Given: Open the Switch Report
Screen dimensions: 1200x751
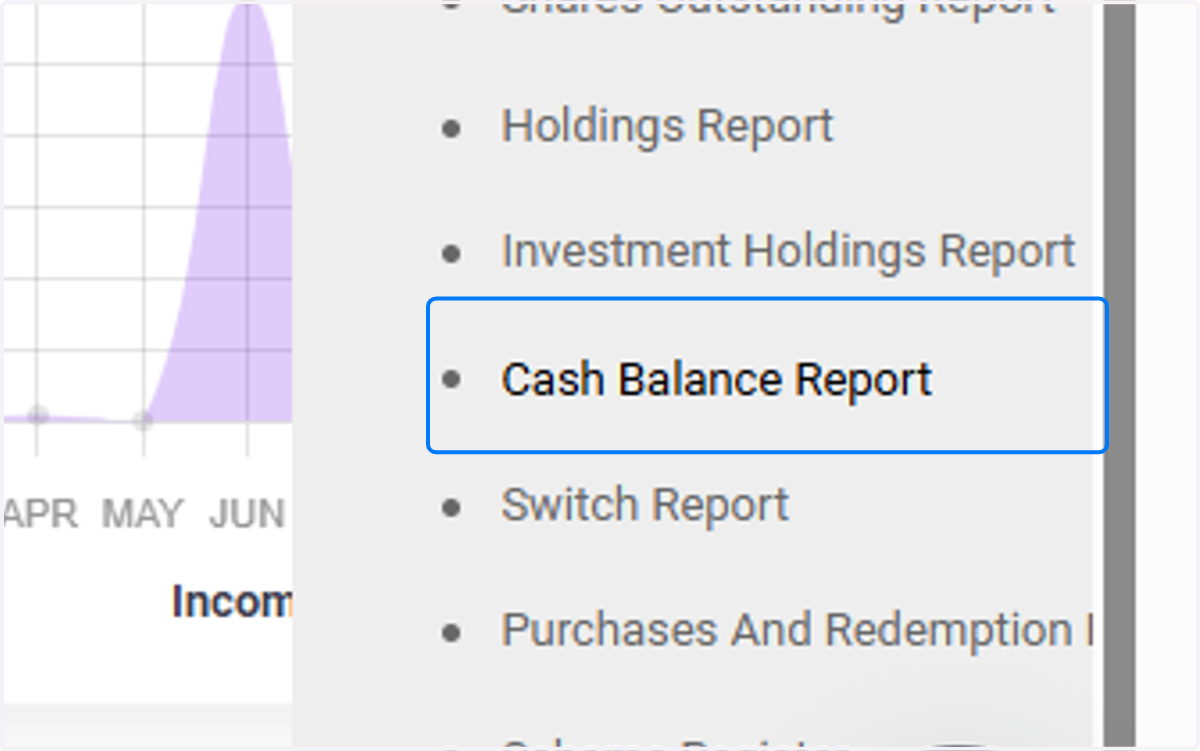Looking at the screenshot, I should click(645, 506).
